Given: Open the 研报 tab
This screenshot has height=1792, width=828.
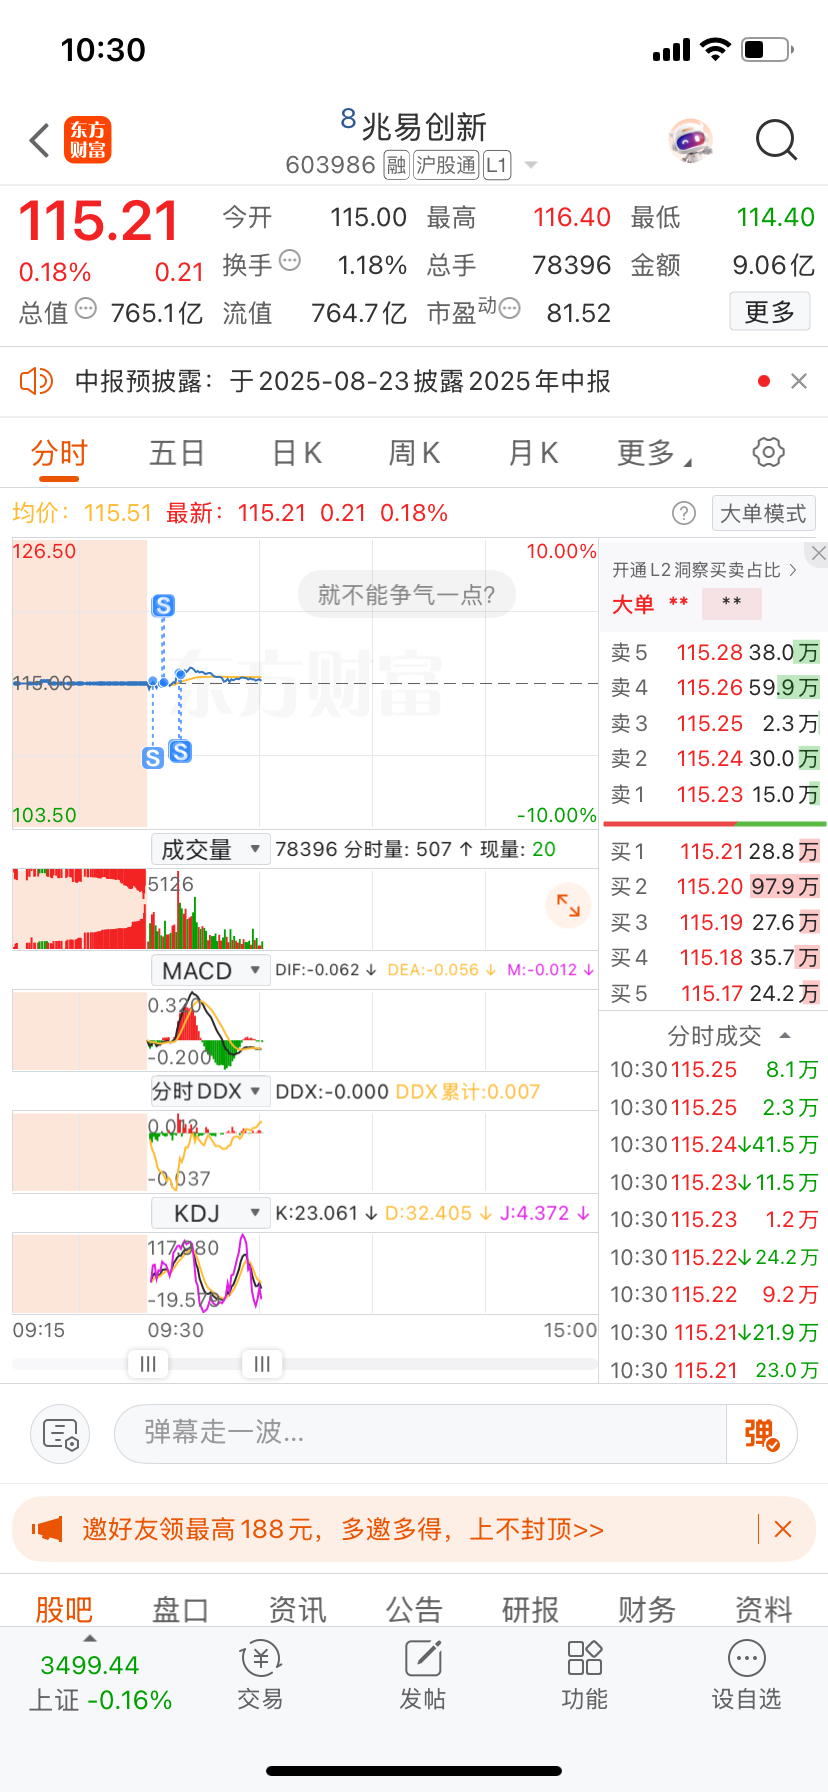Looking at the screenshot, I should 530,1609.
